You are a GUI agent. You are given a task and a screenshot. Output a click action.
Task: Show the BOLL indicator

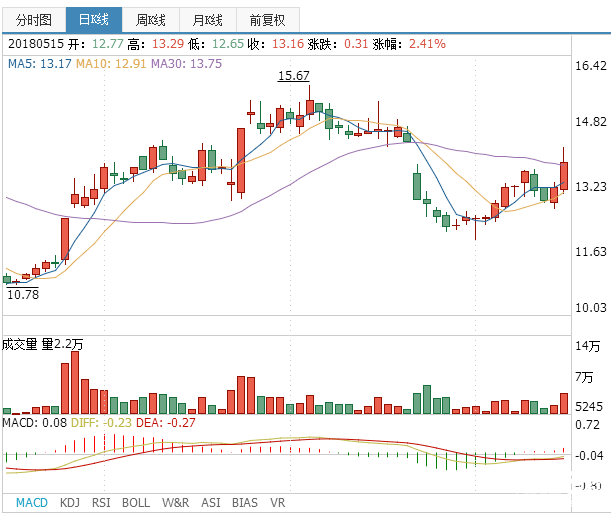(x=136, y=502)
